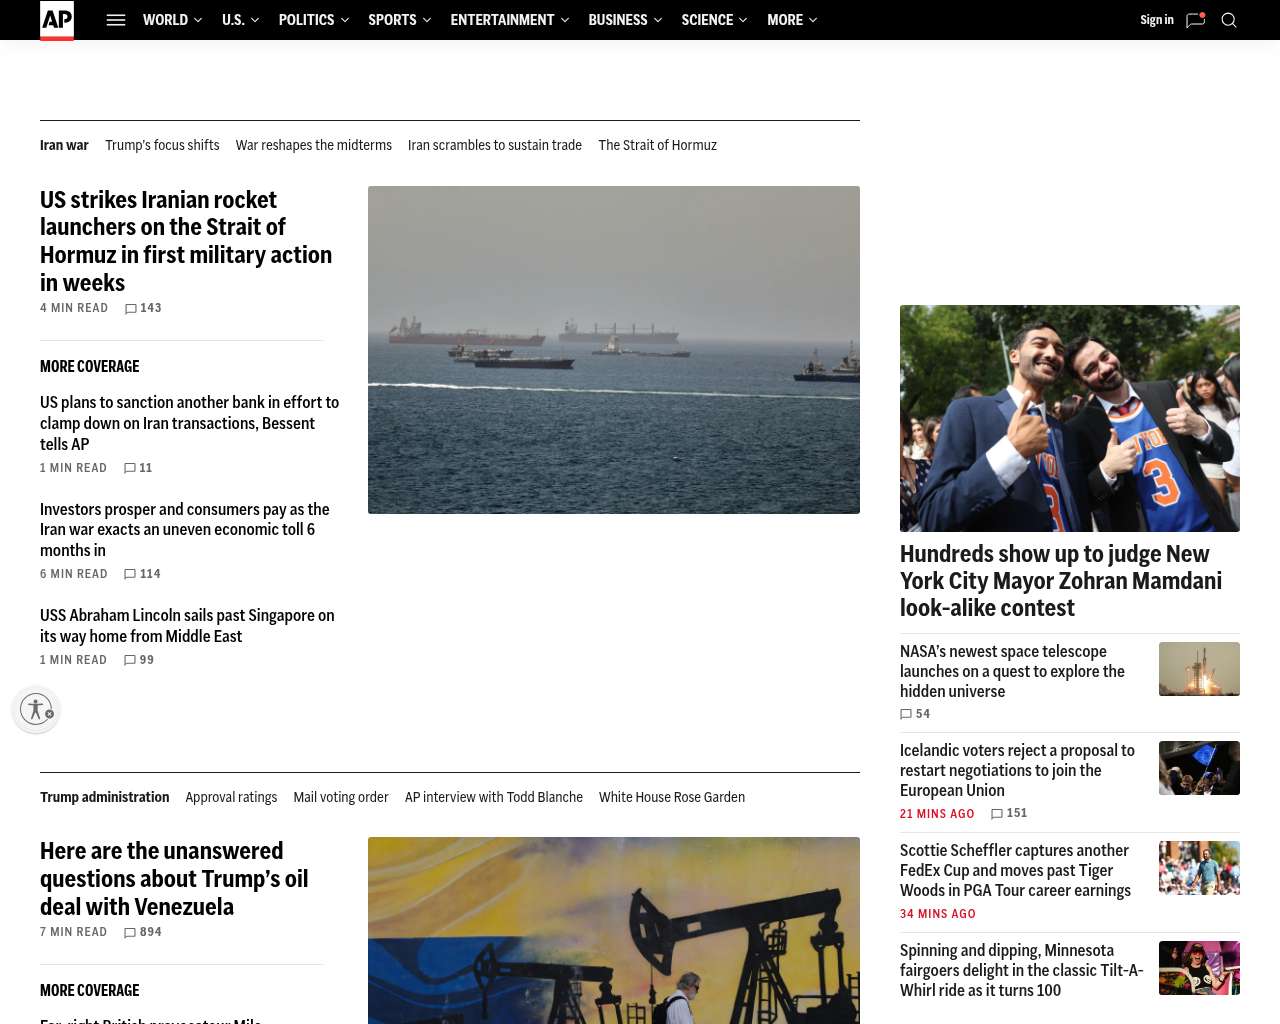
Task: Open Investors prosper and consumers pay story
Action: [185, 529]
